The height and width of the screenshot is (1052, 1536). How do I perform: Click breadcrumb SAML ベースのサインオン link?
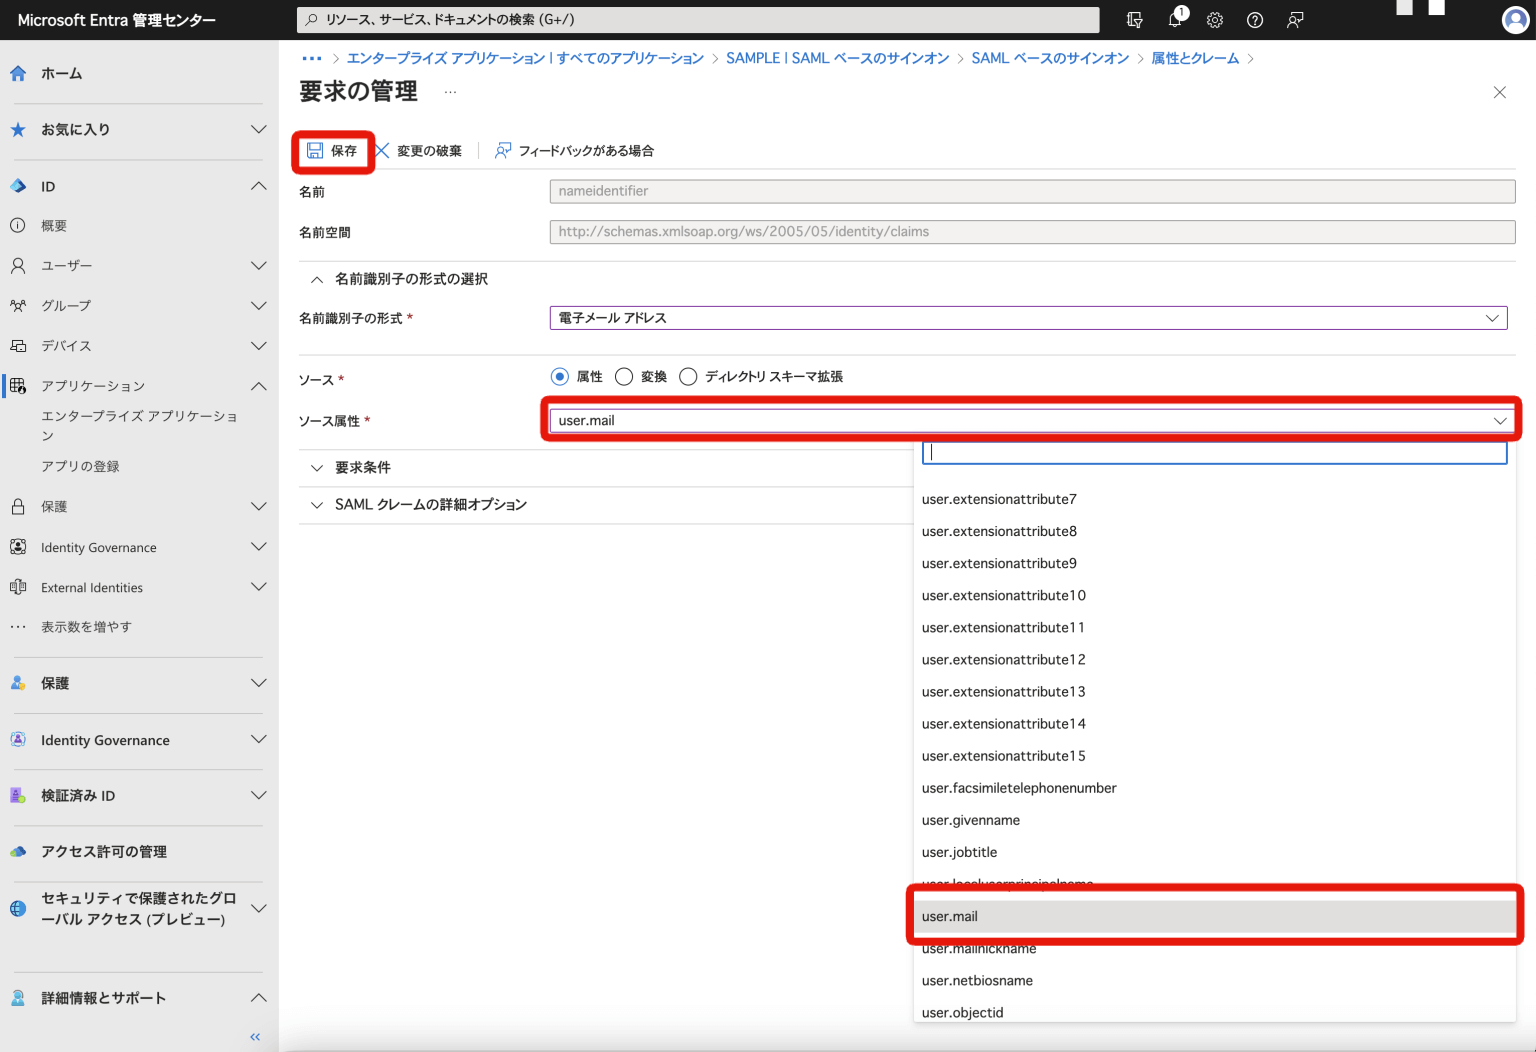(x=1050, y=58)
